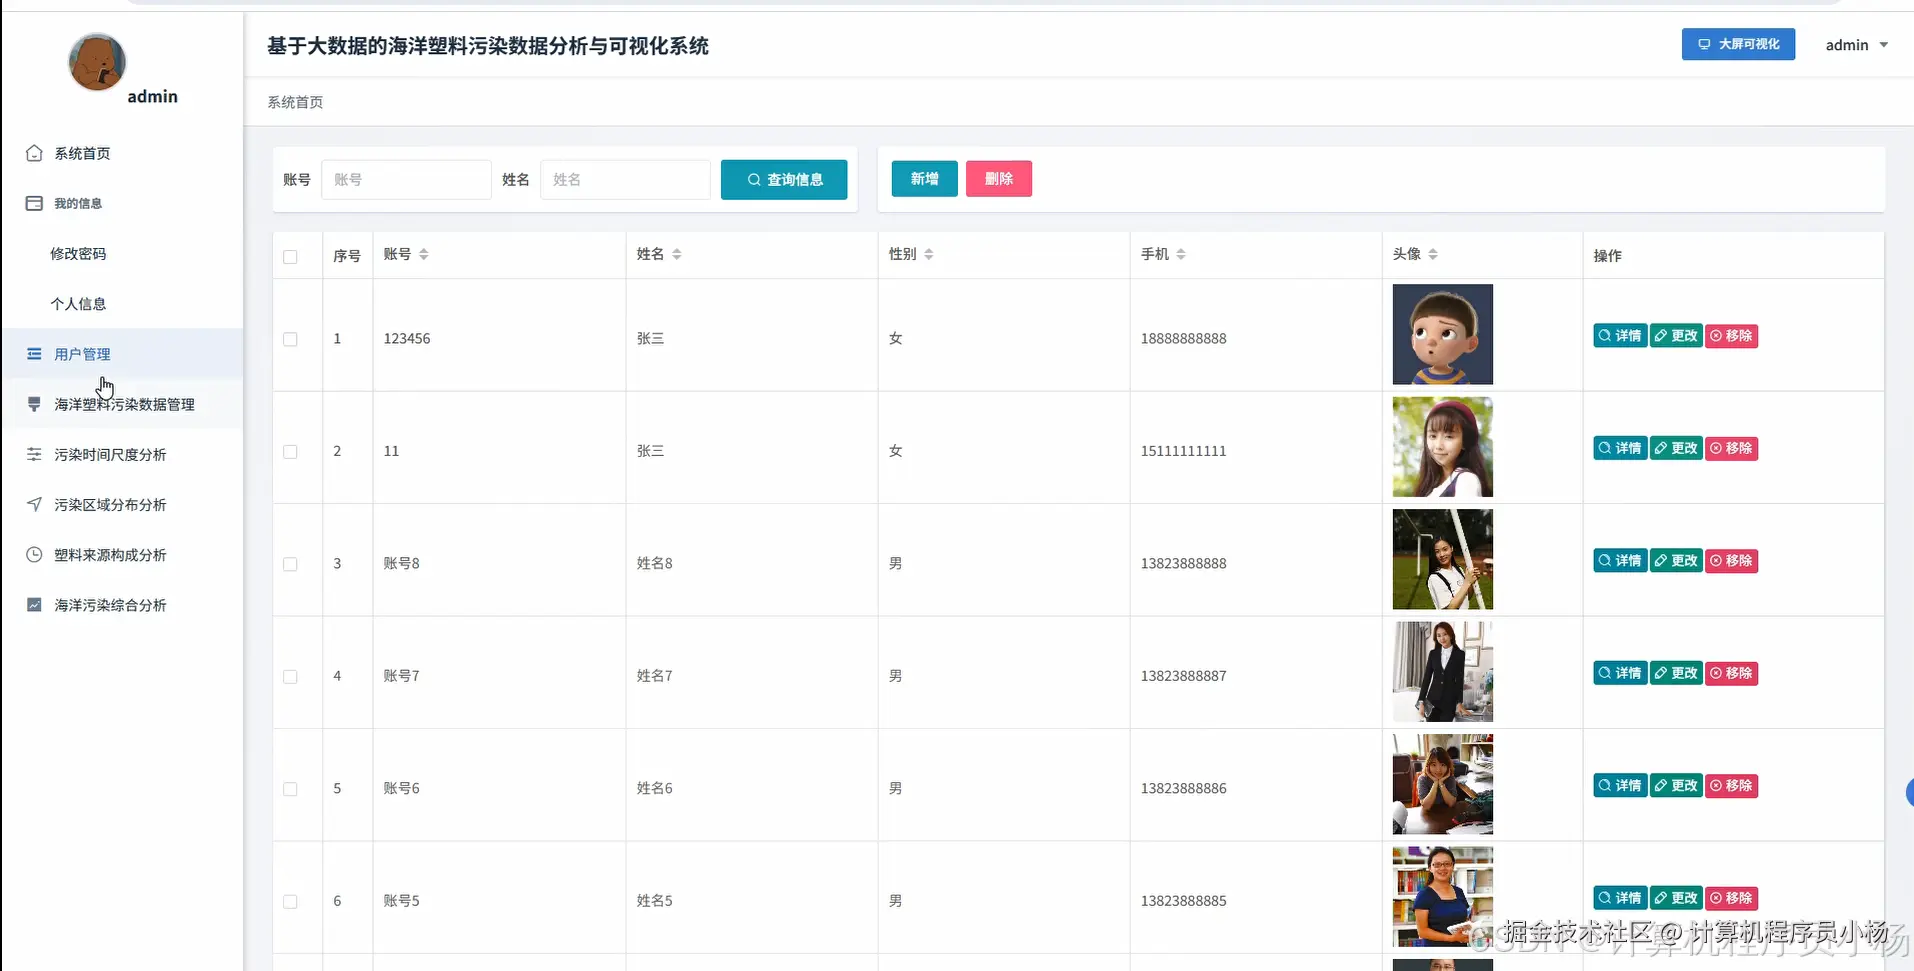Screen dimensions: 1914x971
Task: Click 更改 for account 11
Action: [x=1676, y=448]
